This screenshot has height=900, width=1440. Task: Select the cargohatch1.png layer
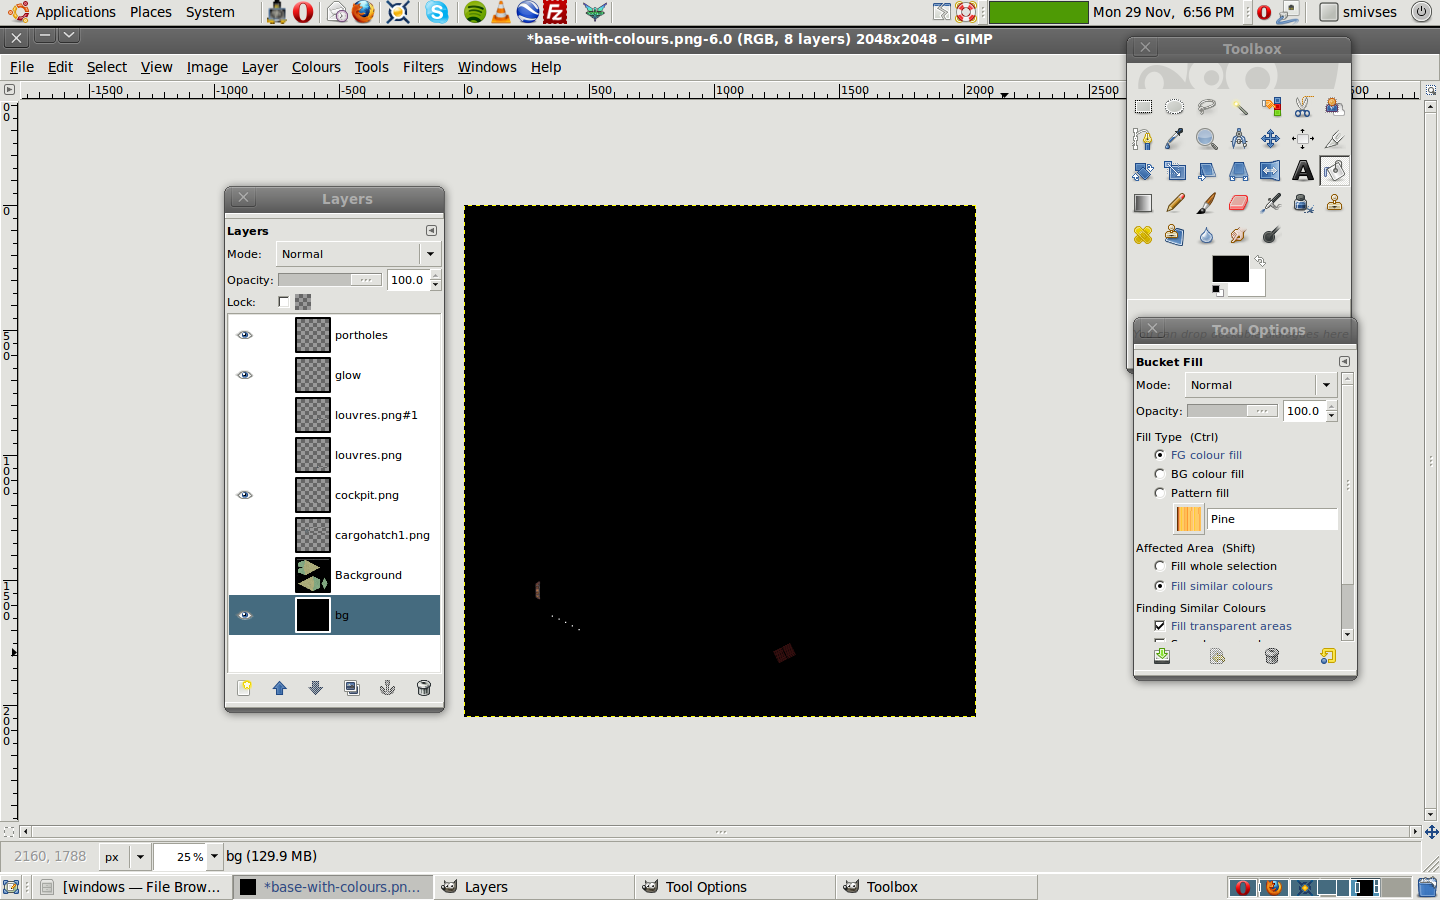(x=382, y=535)
